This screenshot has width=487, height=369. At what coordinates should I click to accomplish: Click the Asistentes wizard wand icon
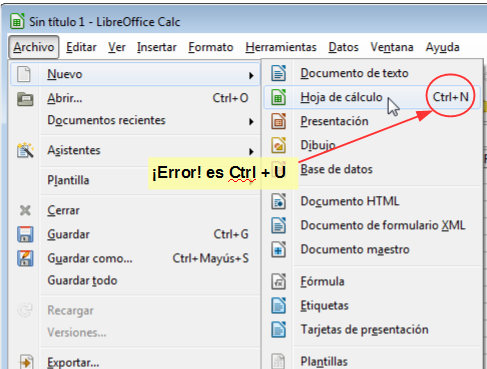25,150
